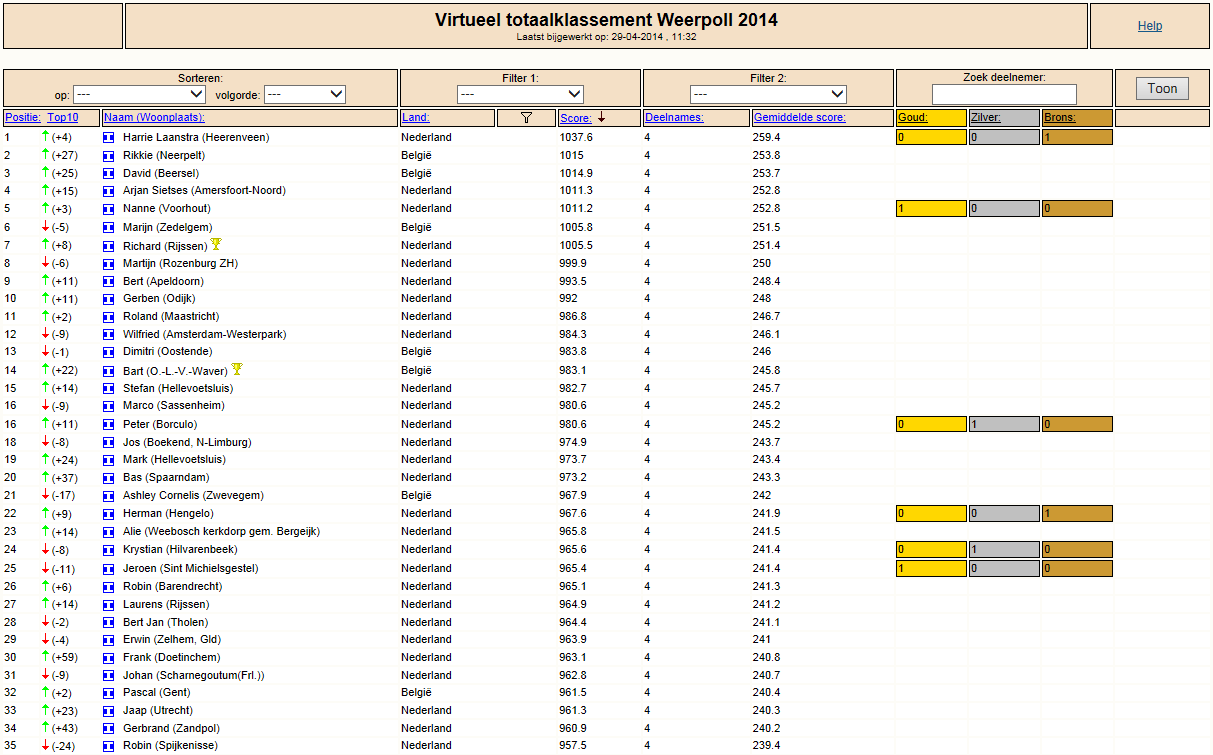Click the Goud gold column header

pyautogui.click(x=912, y=118)
